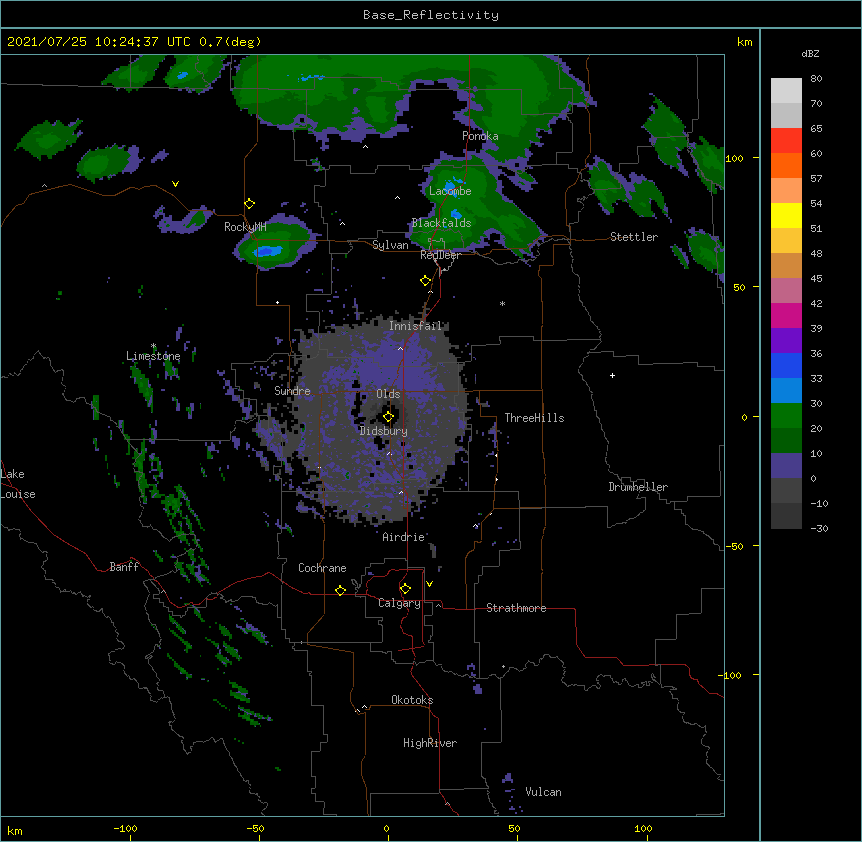Viewport: 862px width, 842px height.
Task: Select the yellow diamond marker above RockyMH
Action: pos(249,204)
